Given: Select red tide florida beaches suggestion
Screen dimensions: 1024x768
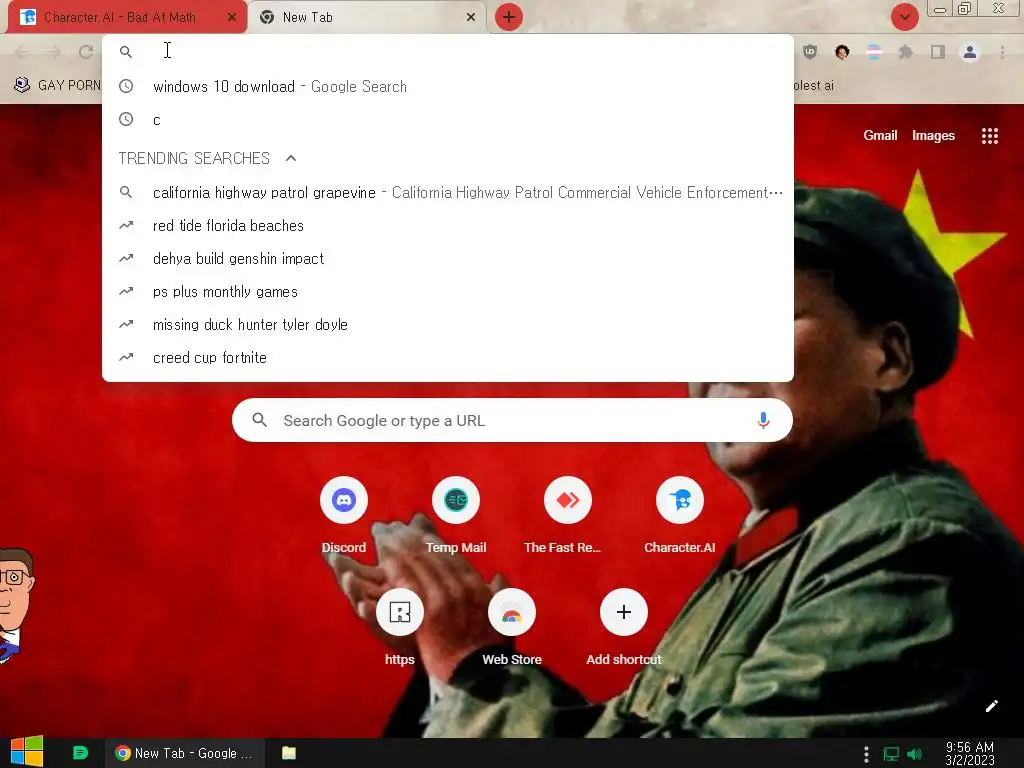Looking at the screenshot, I should click(448, 225).
